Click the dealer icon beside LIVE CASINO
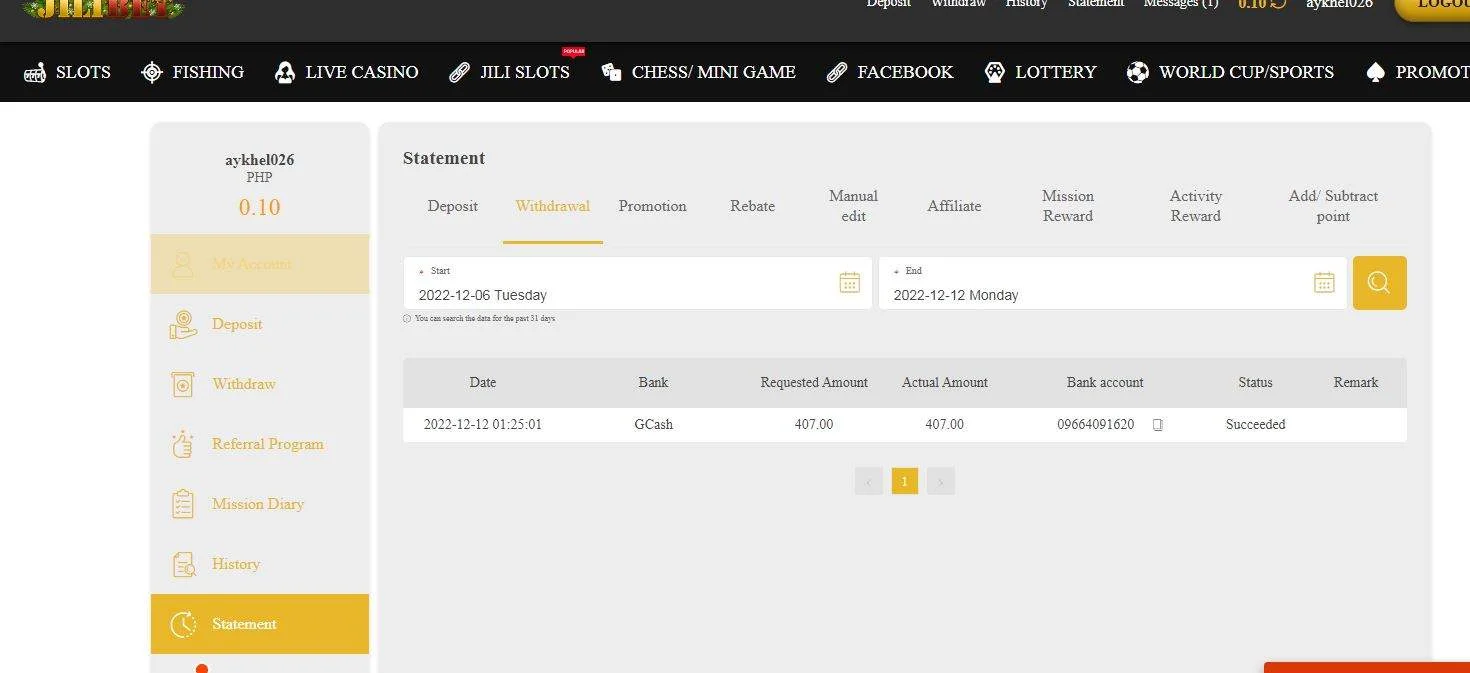Viewport: 1470px width, 673px height. pyautogui.click(x=285, y=72)
